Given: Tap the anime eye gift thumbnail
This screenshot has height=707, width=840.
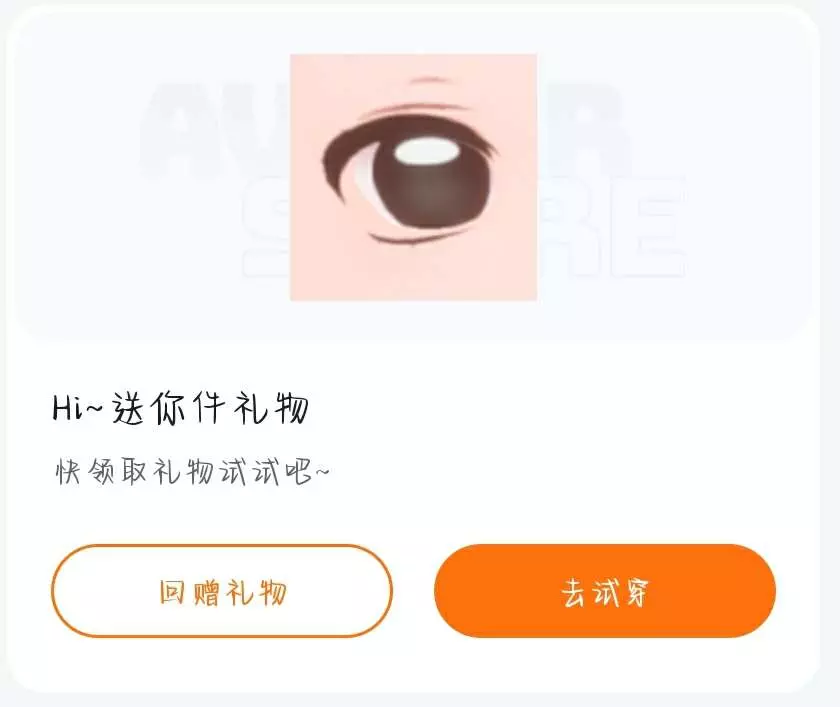Looking at the screenshot, I should pyautogui.click(x=414, y=177).
